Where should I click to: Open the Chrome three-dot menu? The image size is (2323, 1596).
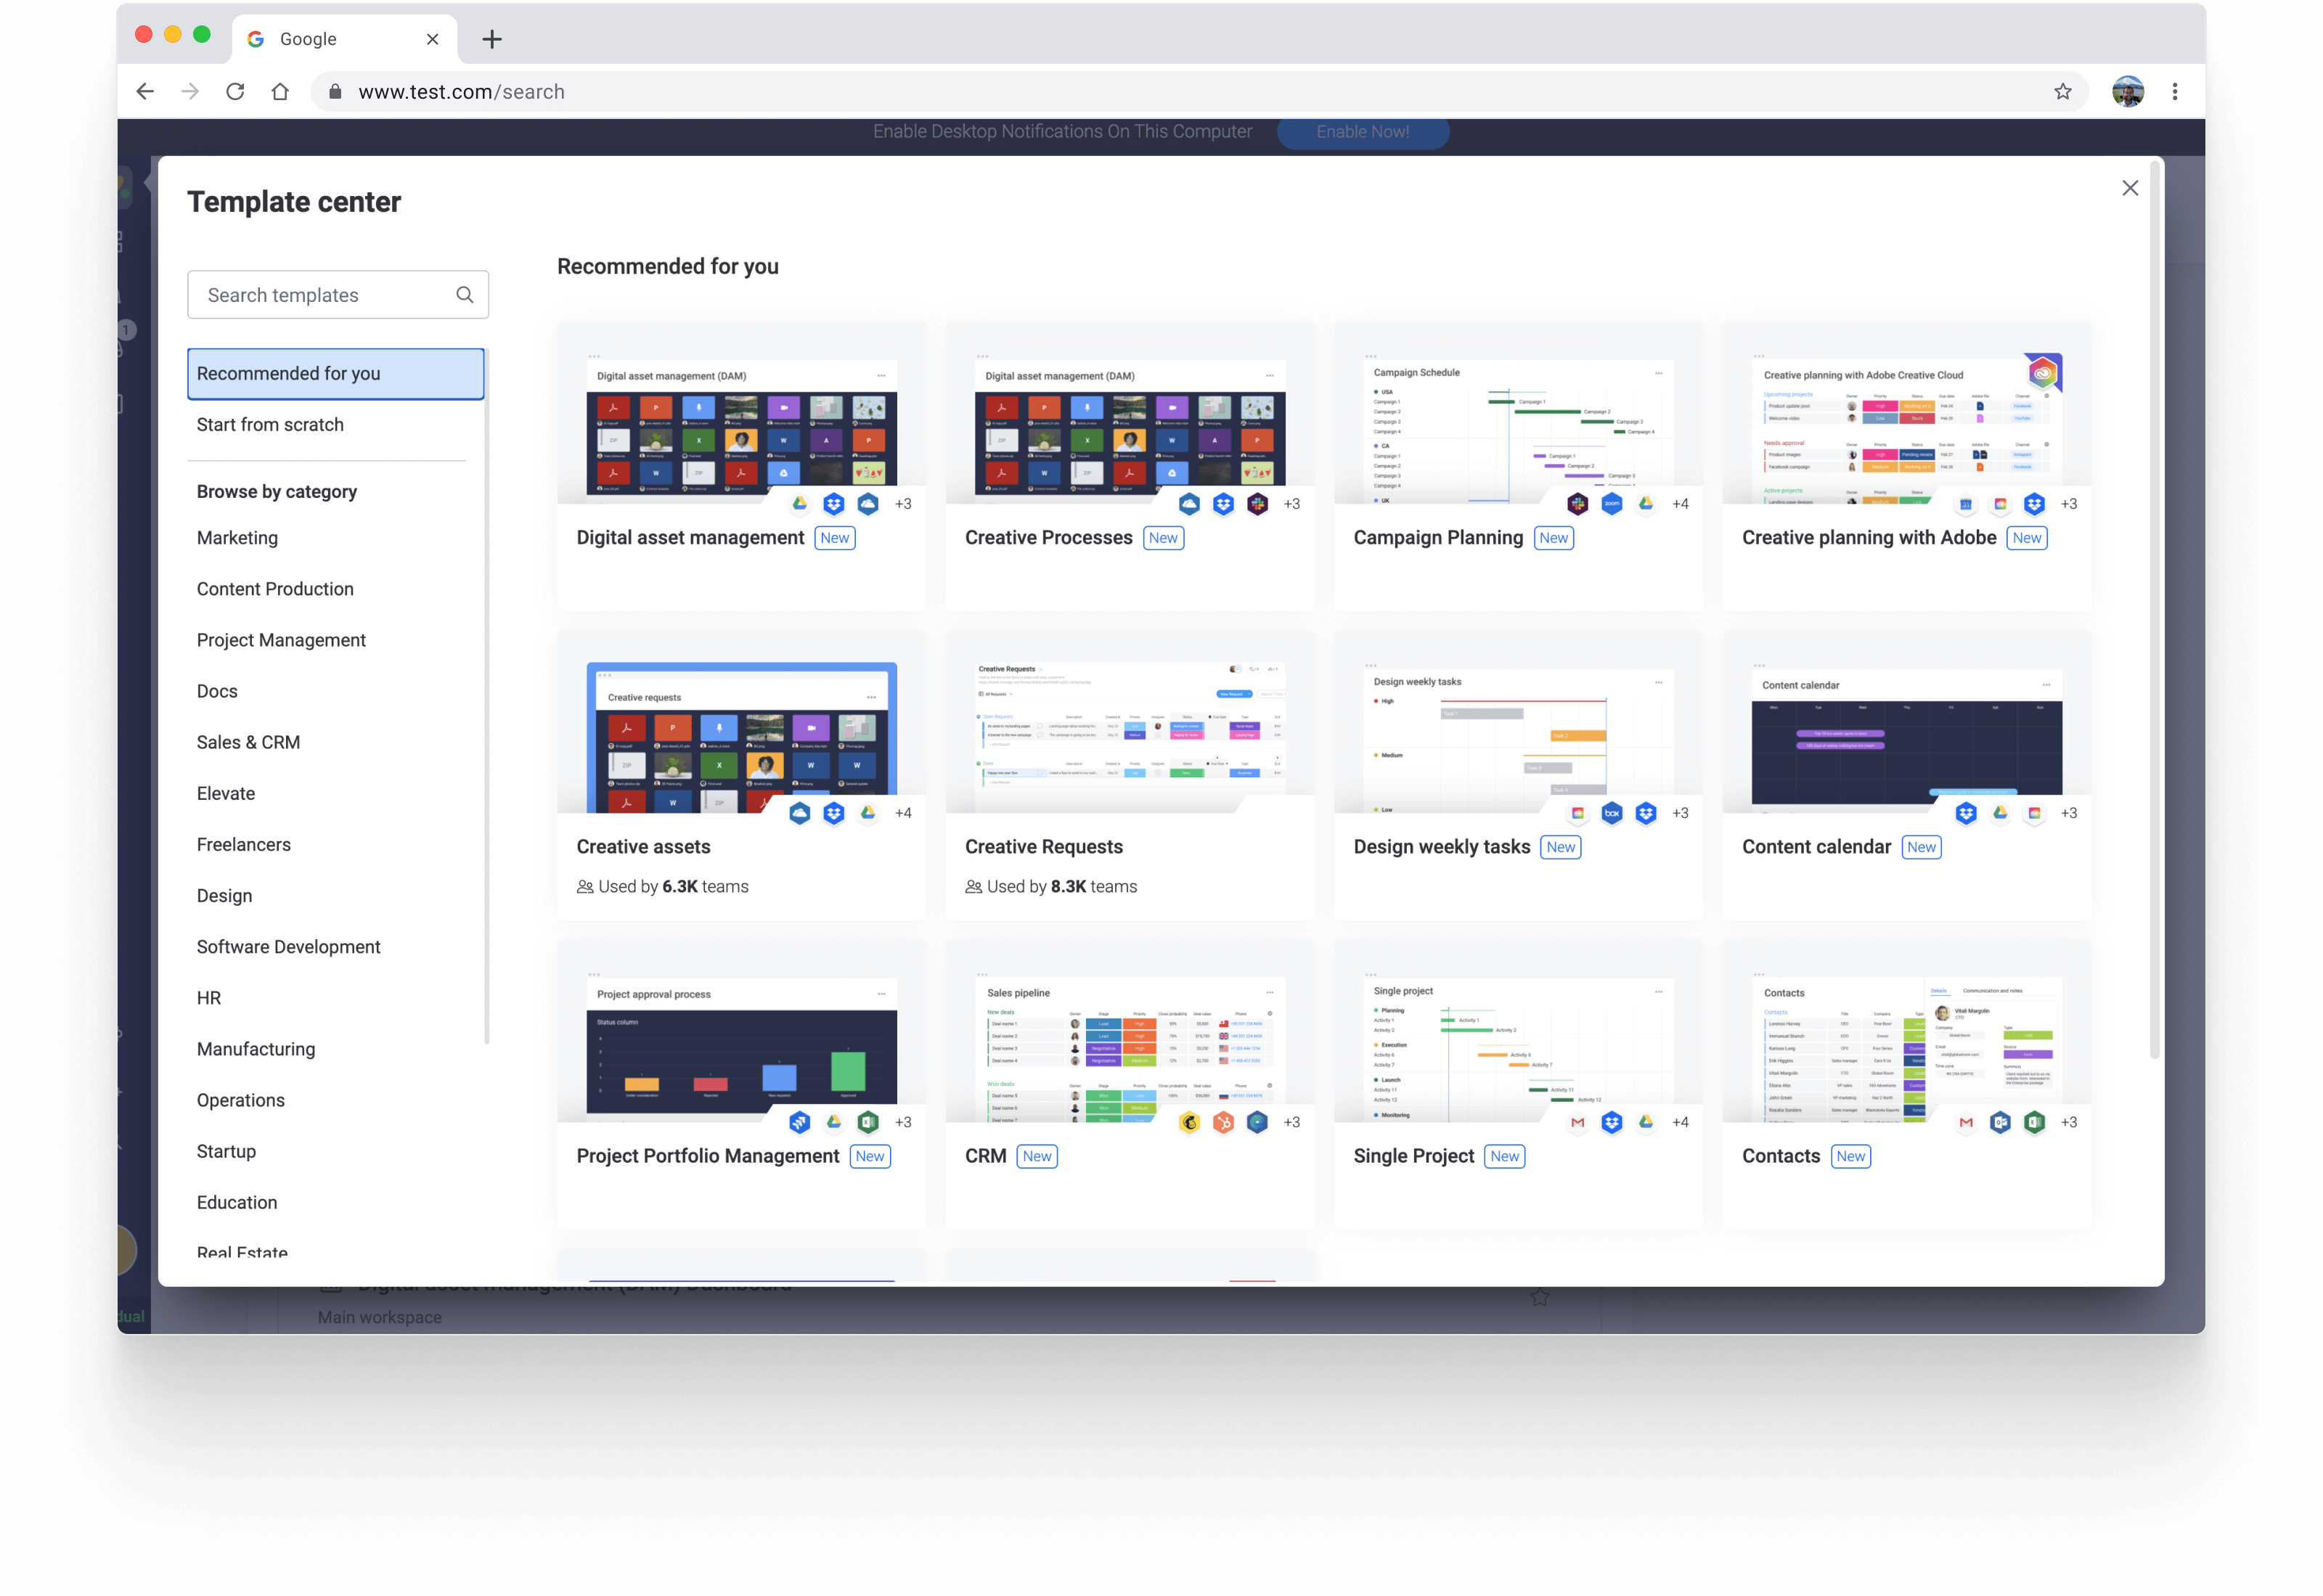point(2174,91)
